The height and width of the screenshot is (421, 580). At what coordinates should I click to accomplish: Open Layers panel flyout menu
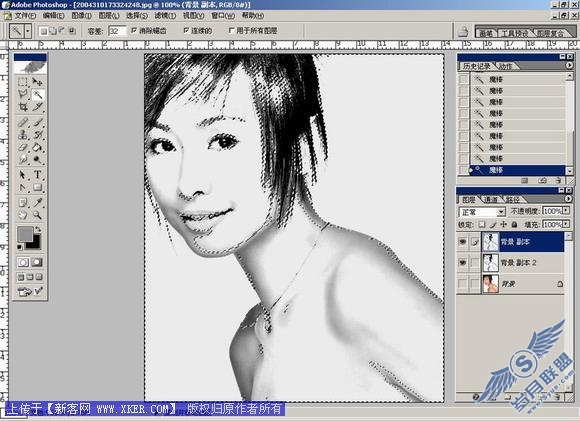coord(569,199)
